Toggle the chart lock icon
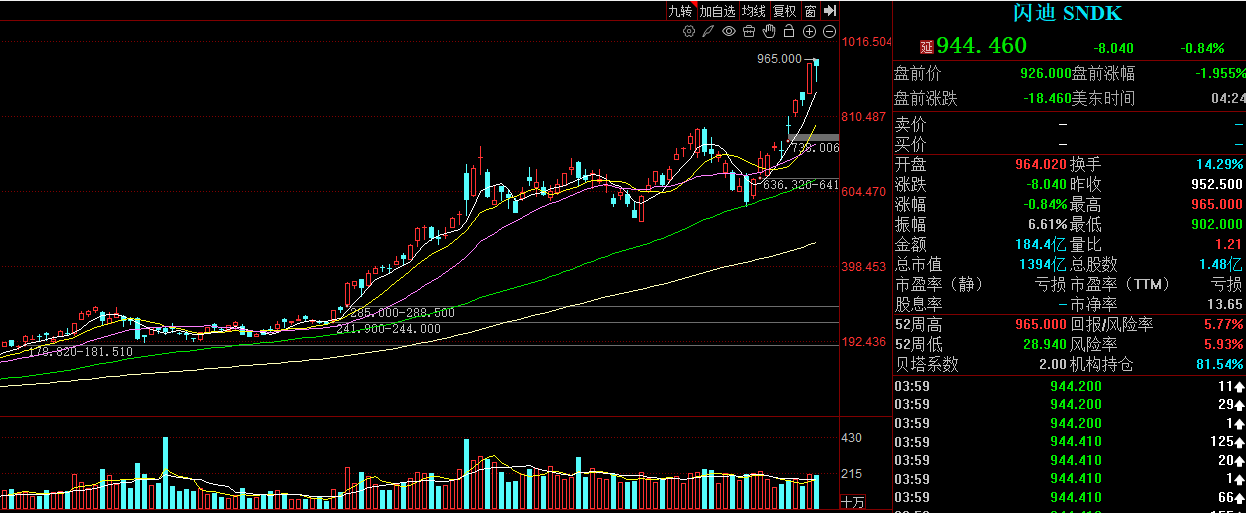The height and width of the screenshot is (513, 1246). [789, 32]
